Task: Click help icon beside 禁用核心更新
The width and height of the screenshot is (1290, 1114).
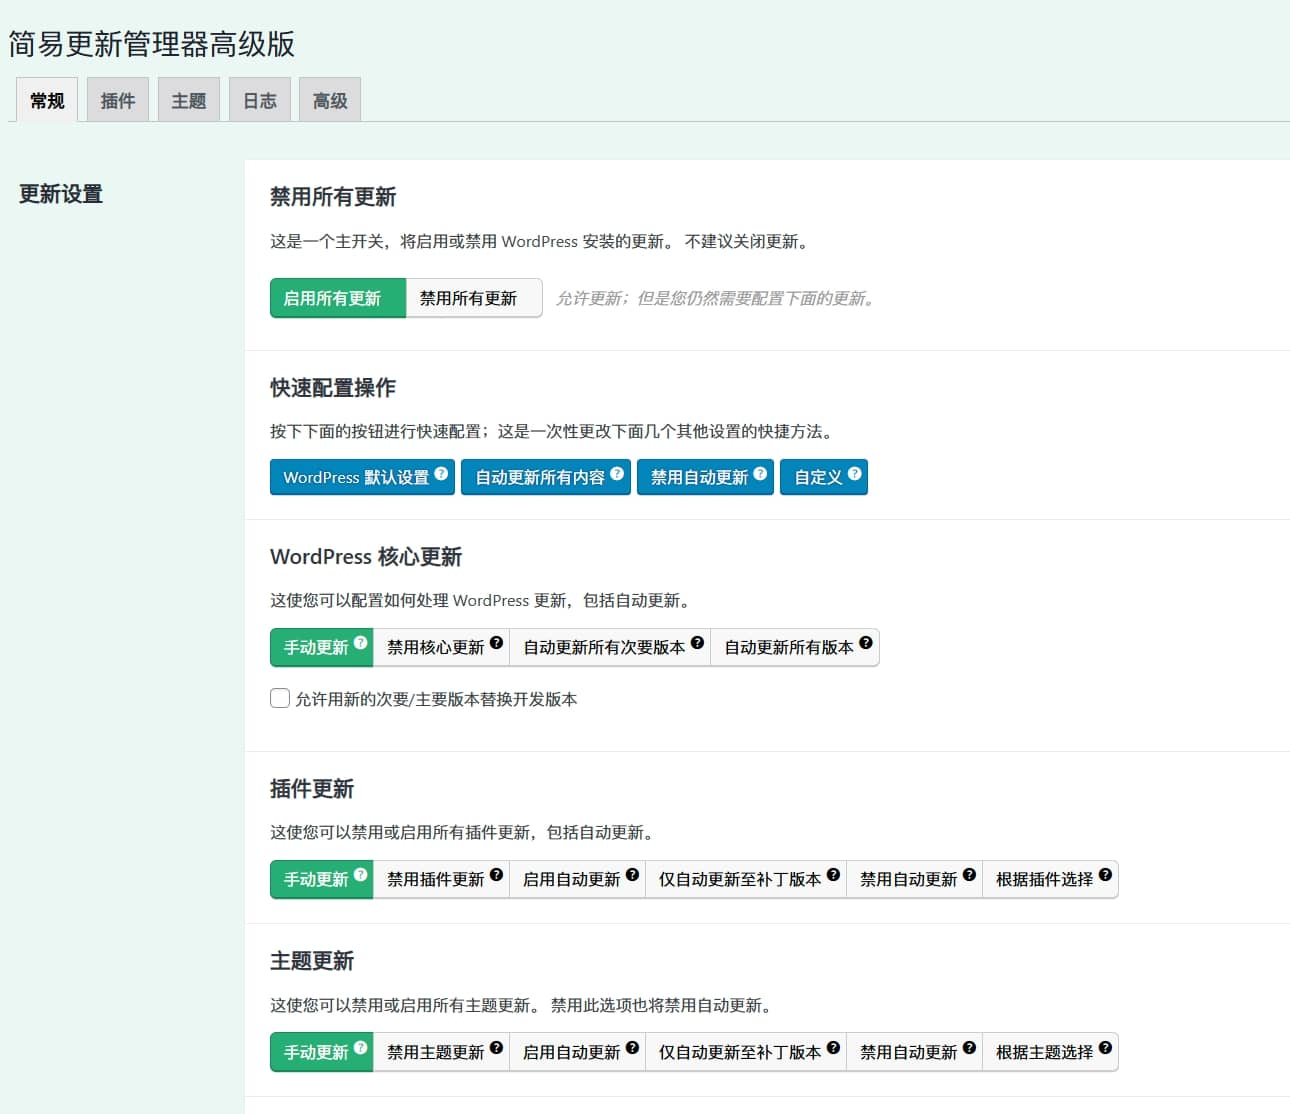Action: pos(496,643)
